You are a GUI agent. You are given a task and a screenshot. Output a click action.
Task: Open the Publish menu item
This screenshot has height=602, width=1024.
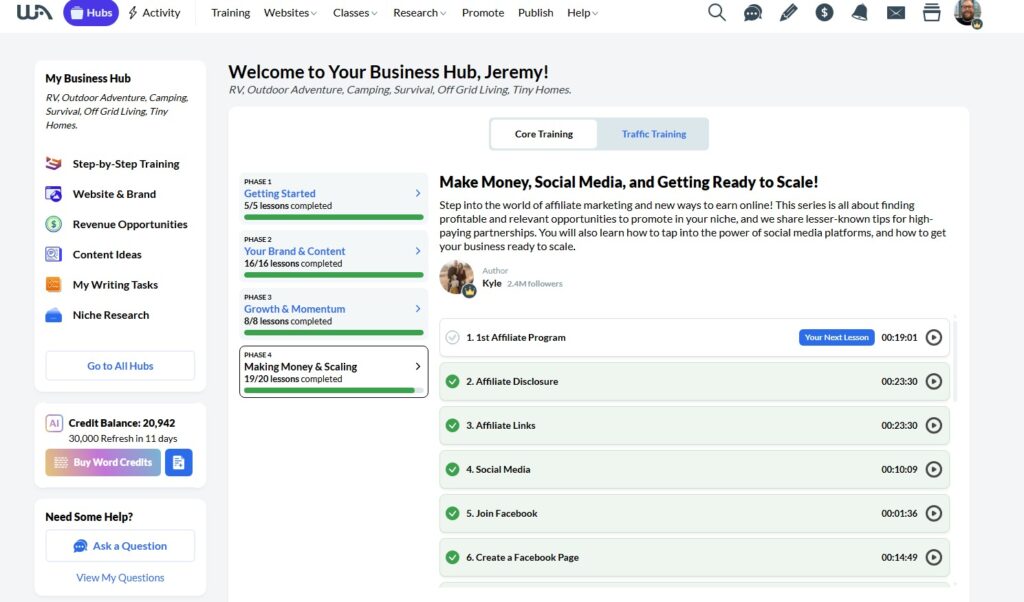click(x=536, y=12)
